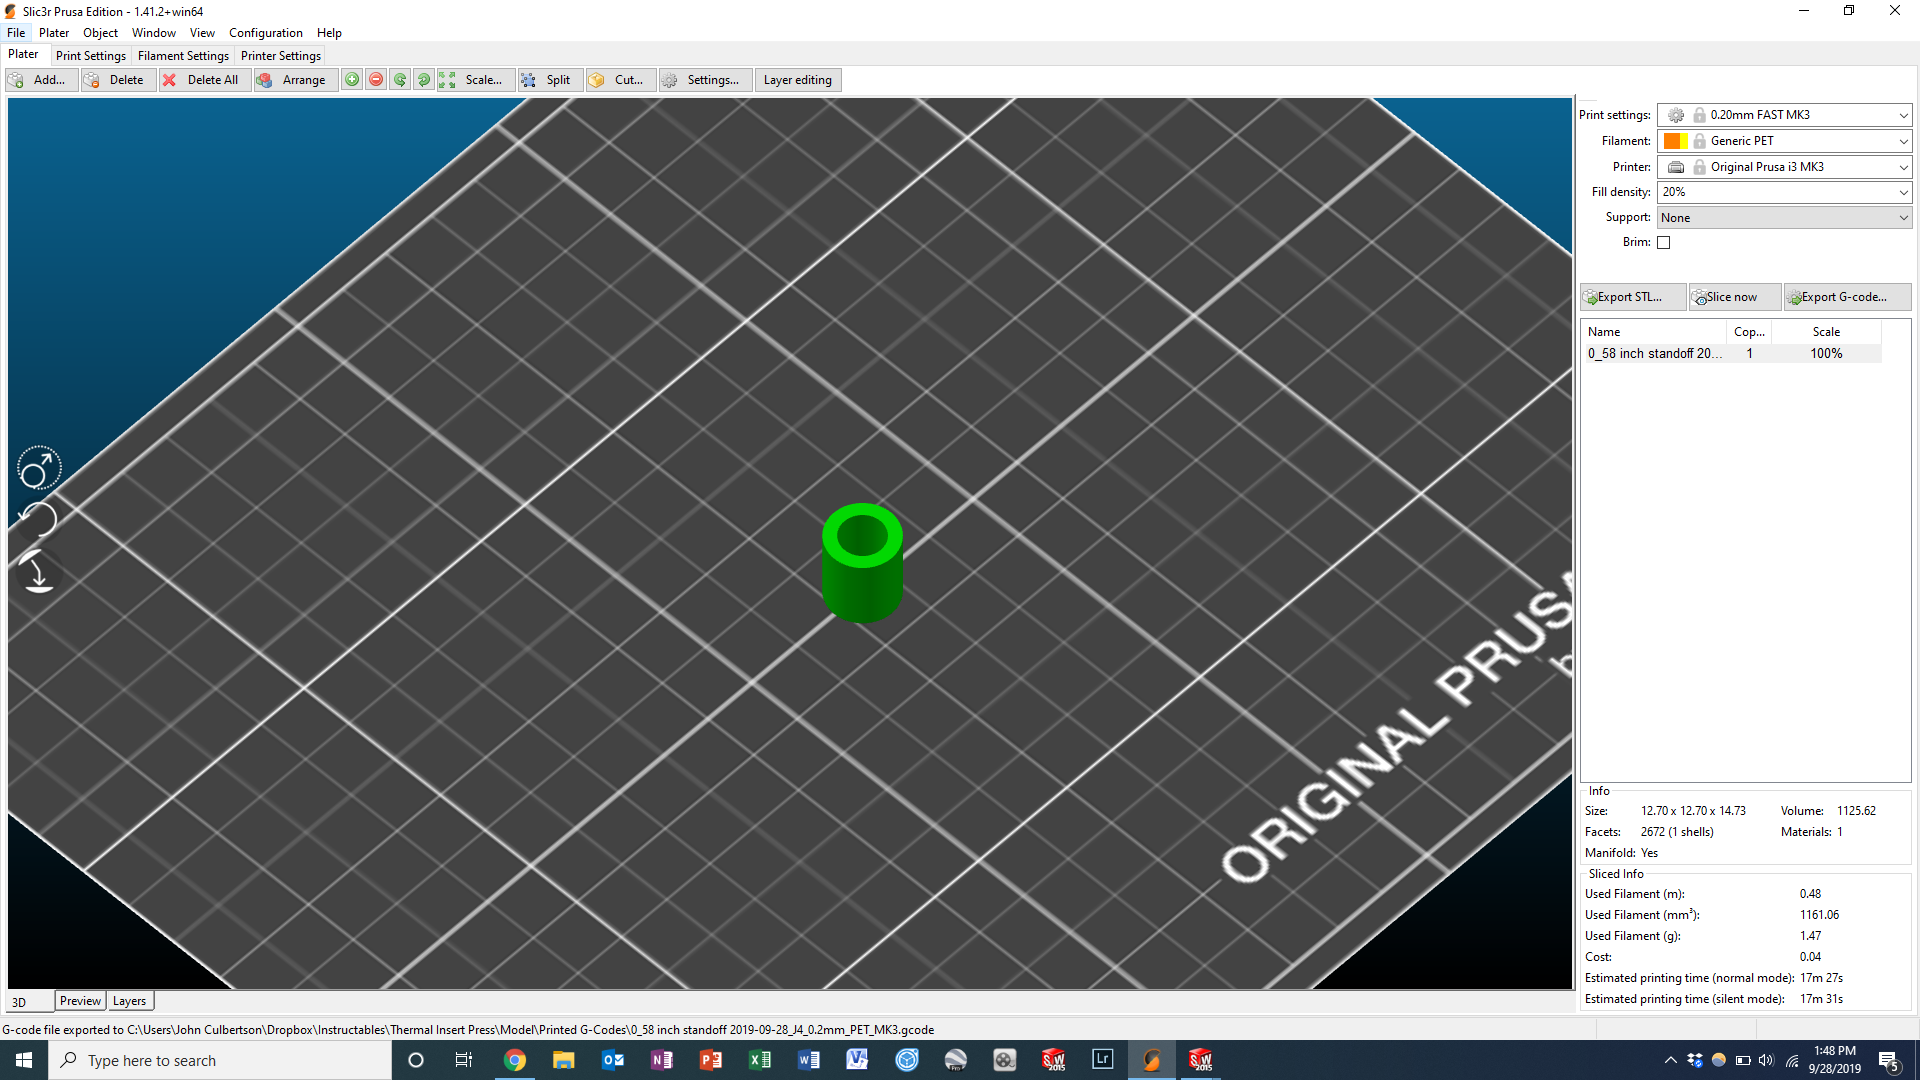This screenshot has width=1920, height=1080.
Task: Open the Window menu
Action: click(154, 33)
